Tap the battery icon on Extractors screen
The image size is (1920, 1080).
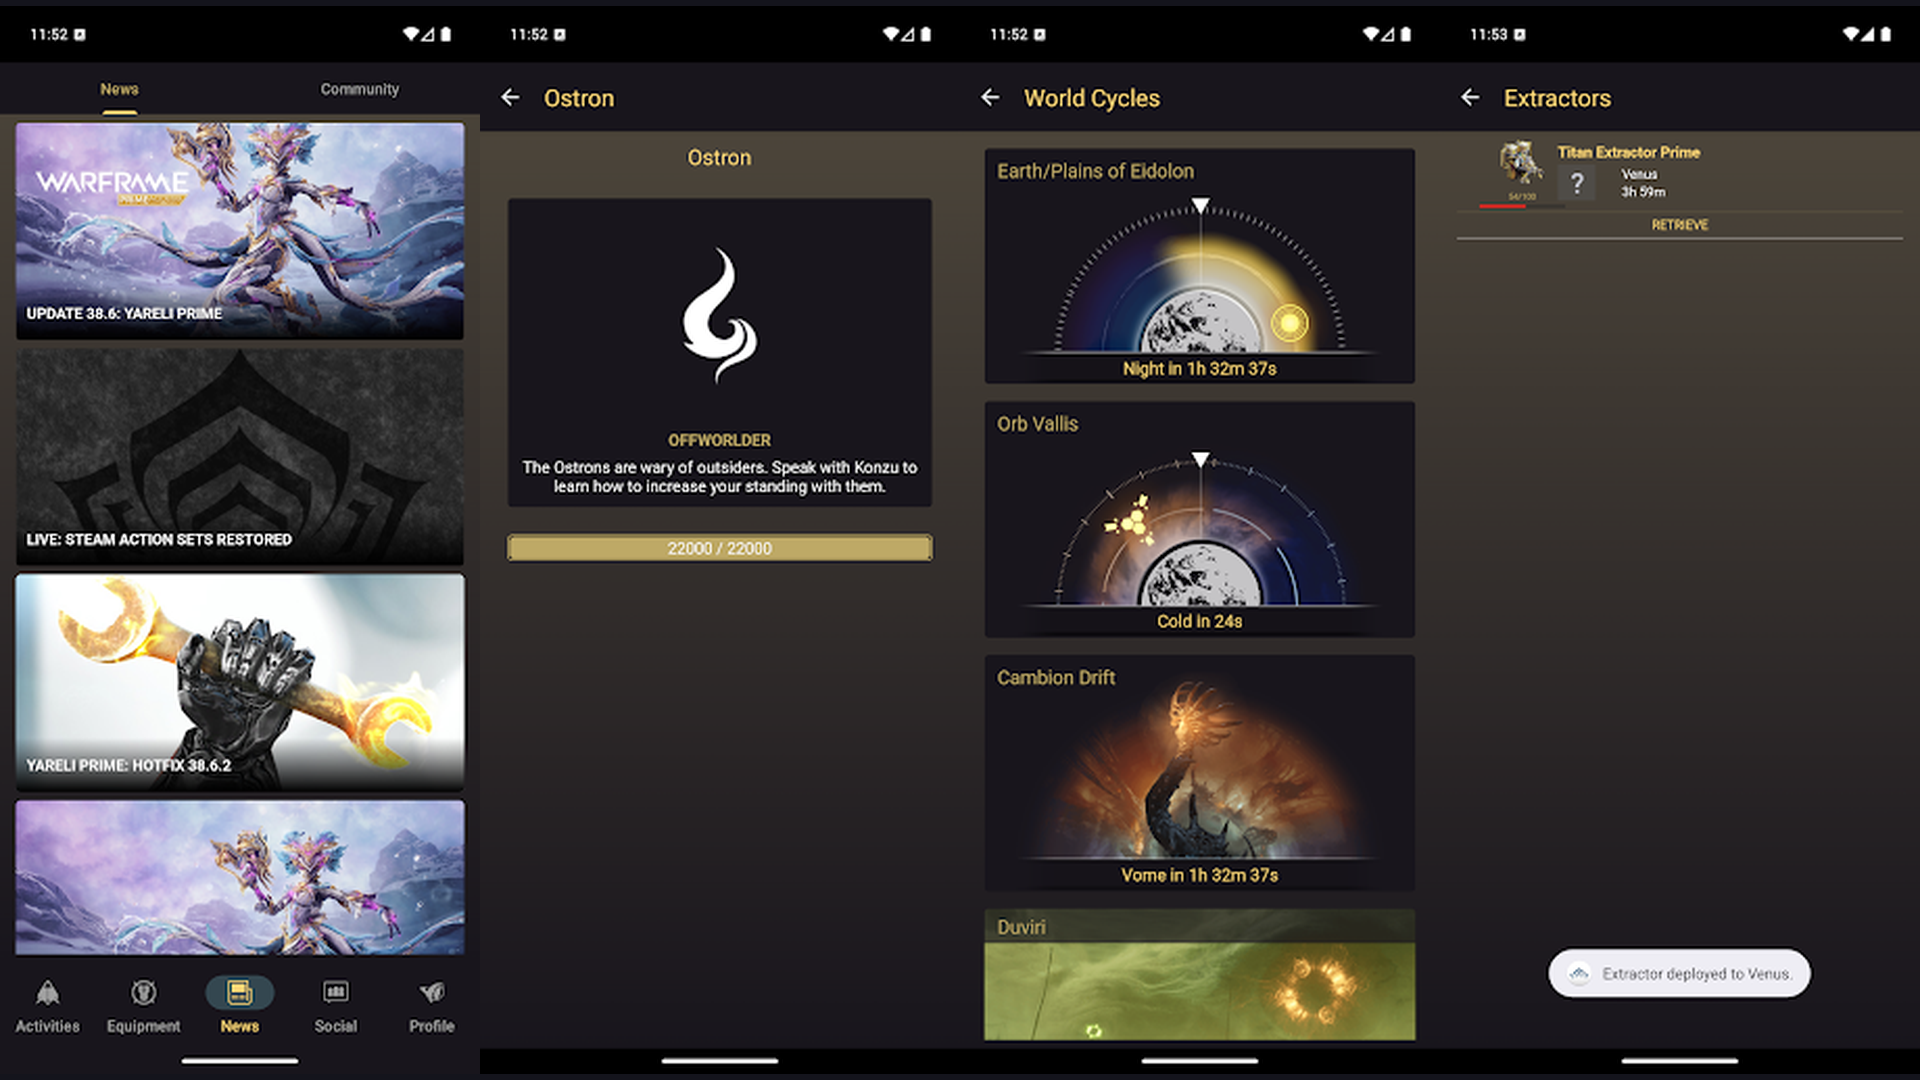click(x=1886, y=34)
